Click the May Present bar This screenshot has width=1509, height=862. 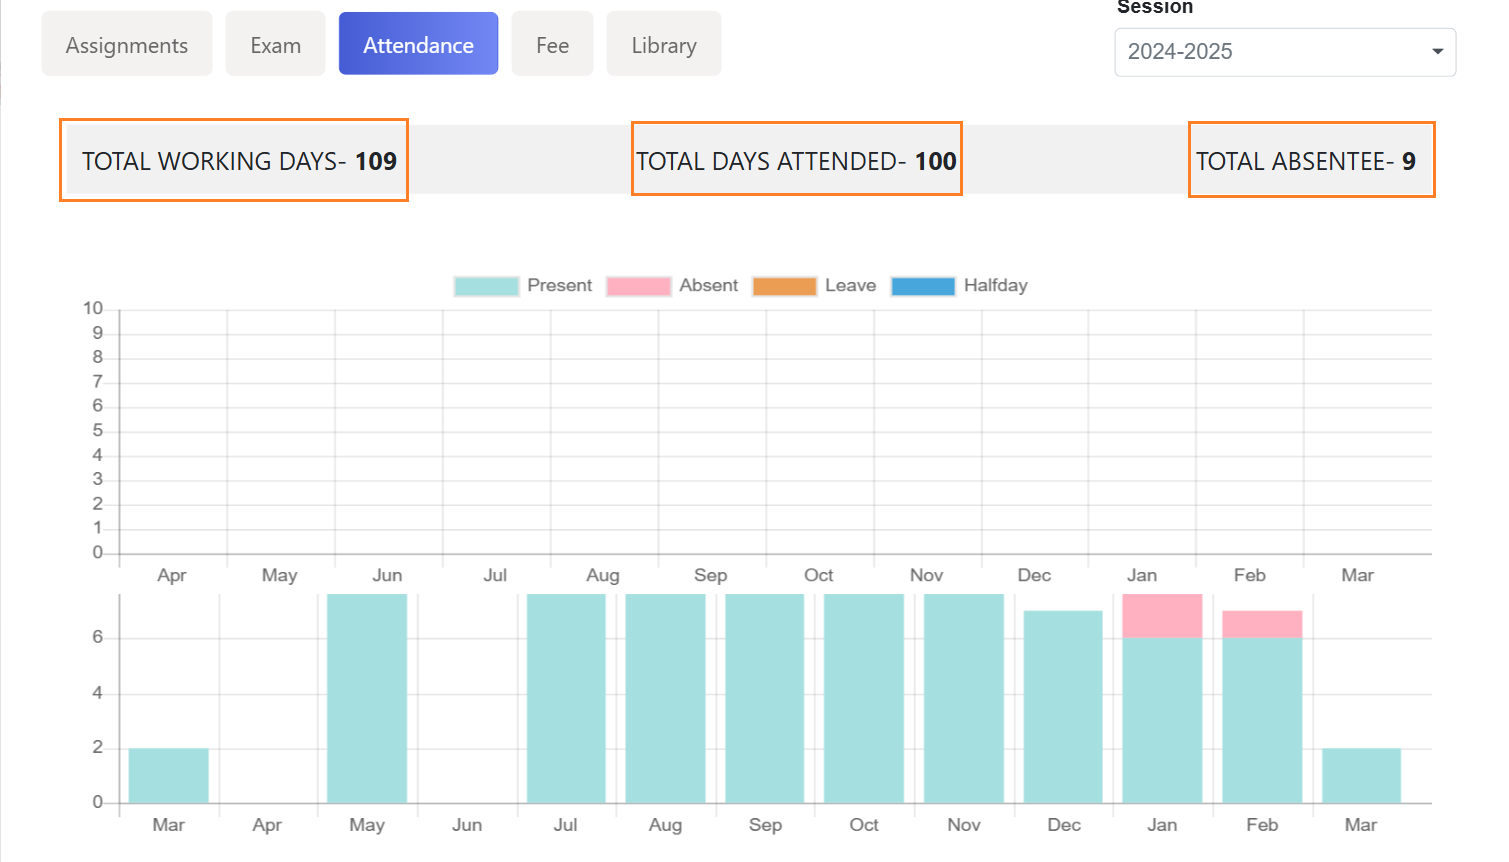click(x=367, y=700)
